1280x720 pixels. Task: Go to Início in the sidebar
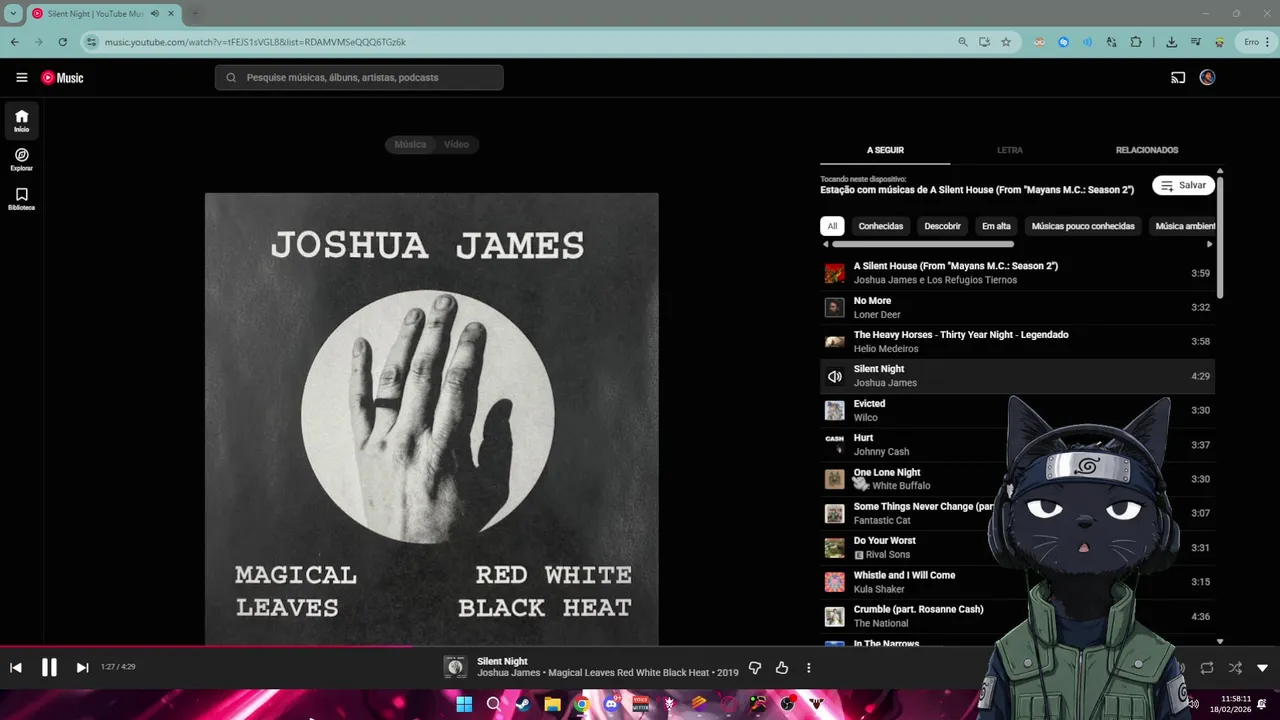(21, 121)
